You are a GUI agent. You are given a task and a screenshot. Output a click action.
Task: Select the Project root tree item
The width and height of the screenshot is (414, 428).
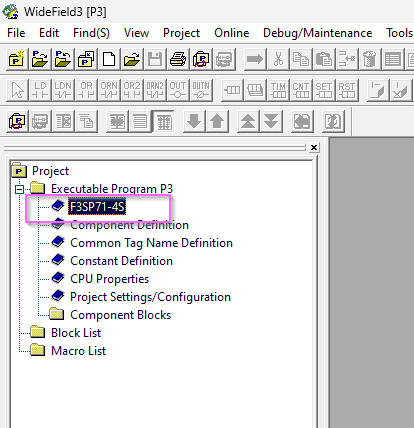(x=50, y=171)
